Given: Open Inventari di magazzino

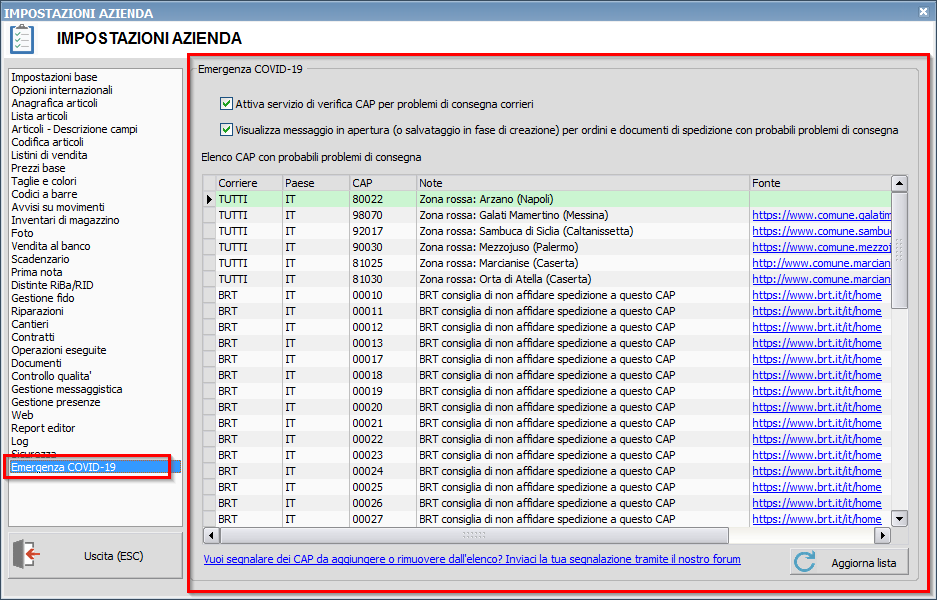Looking at the screenshot, I should 65,221.
